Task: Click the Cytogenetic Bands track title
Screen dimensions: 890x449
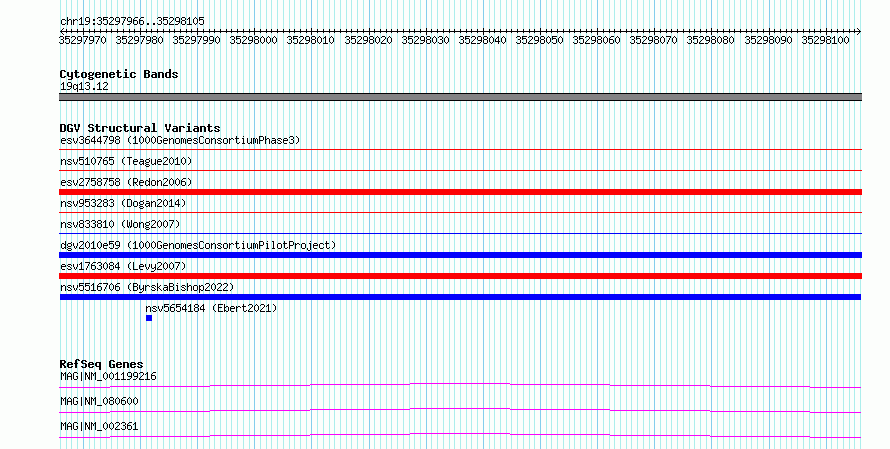Action: click(x=119, y=74)
